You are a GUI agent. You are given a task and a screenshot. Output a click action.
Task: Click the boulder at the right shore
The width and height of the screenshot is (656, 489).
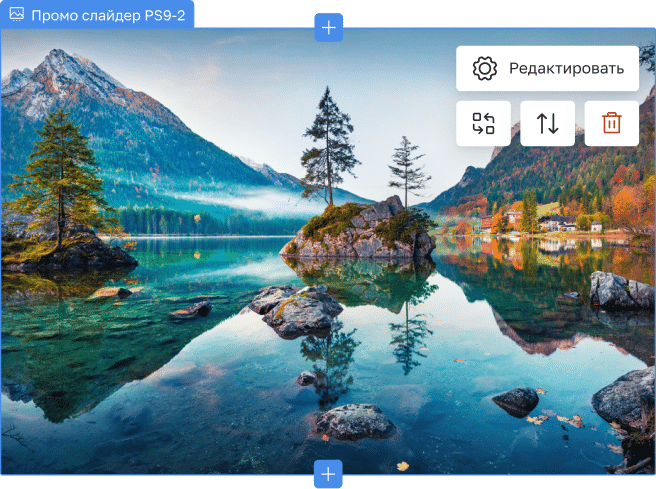[x=620, y=290]
